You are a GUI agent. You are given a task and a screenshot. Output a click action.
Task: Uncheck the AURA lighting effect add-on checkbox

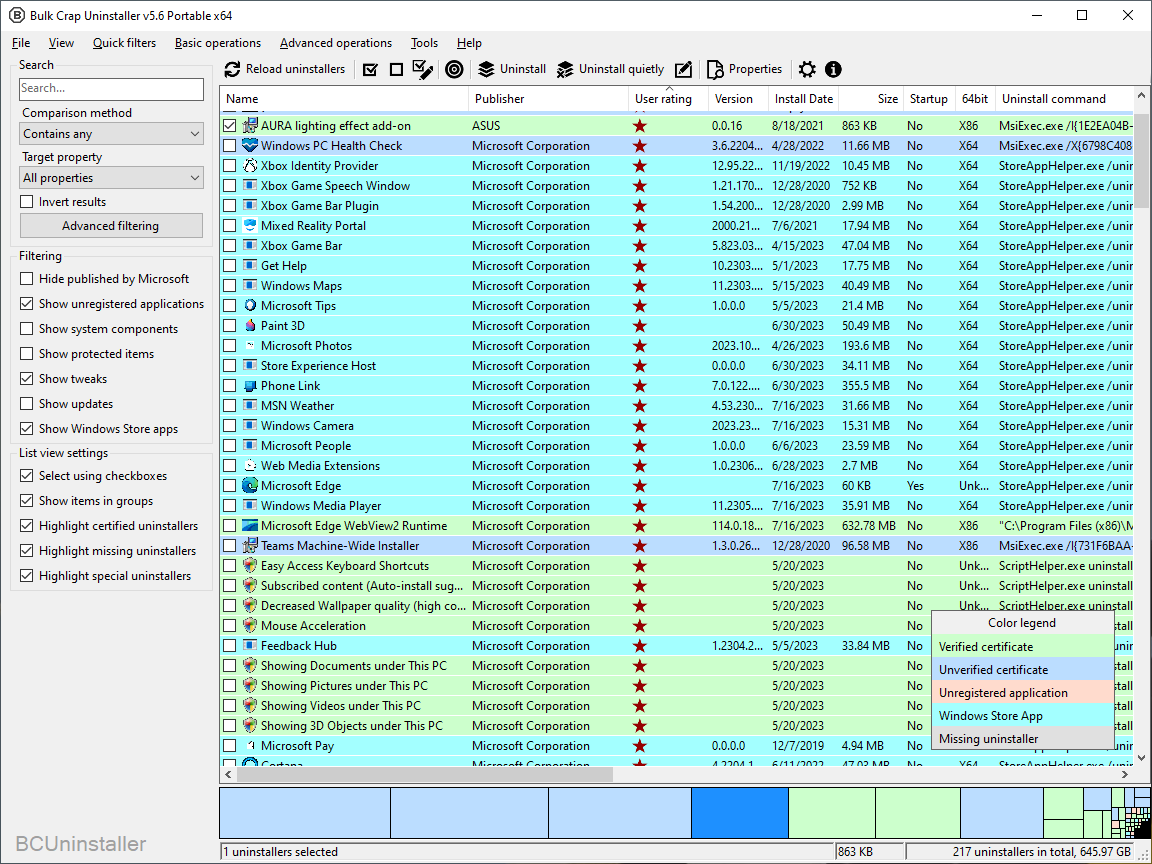coord(230,126)
